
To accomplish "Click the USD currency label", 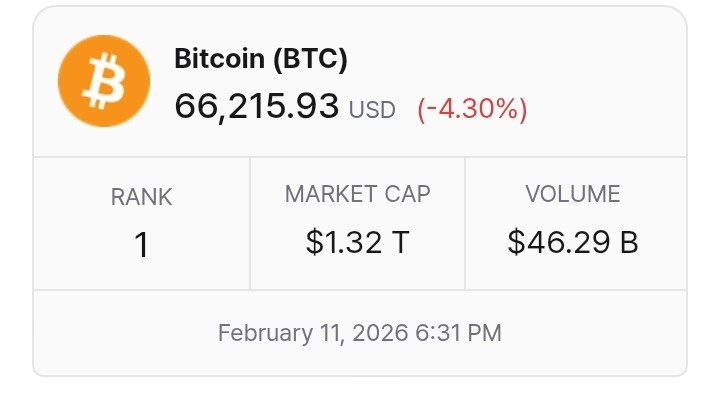I will (x=372, y=110).
